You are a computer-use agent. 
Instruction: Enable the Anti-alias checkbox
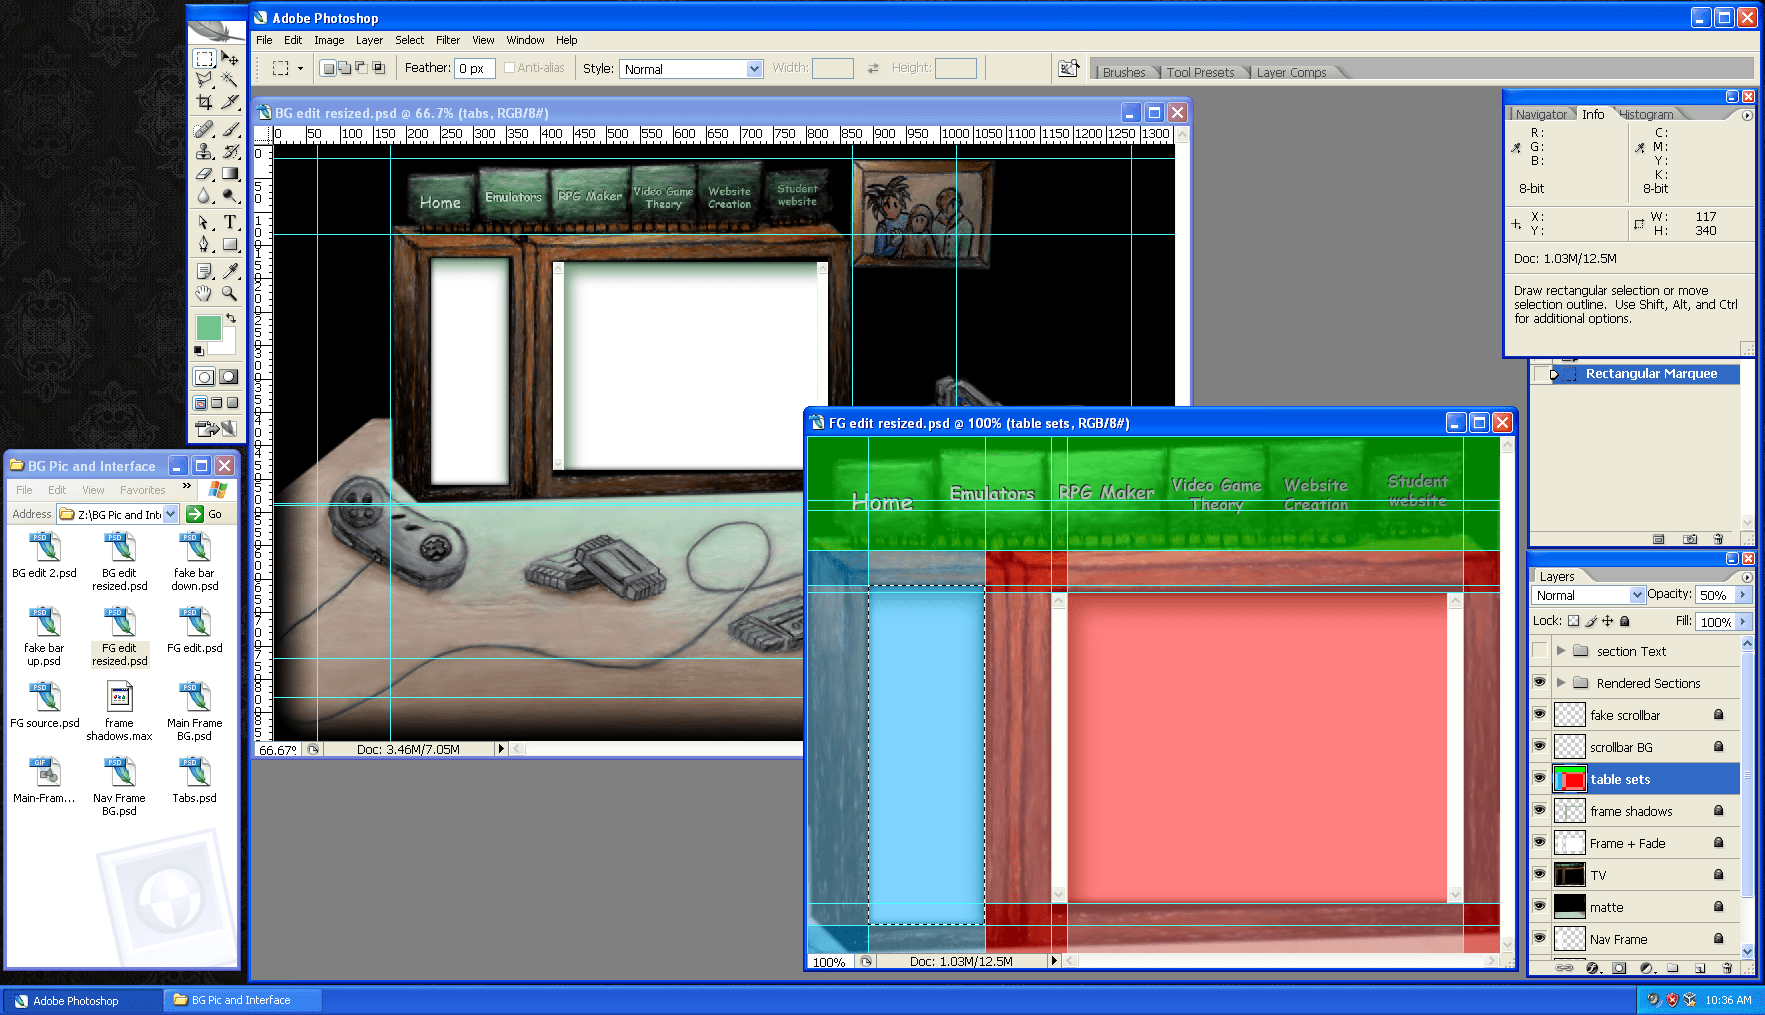pyautogui.click(x=510, y=67)
